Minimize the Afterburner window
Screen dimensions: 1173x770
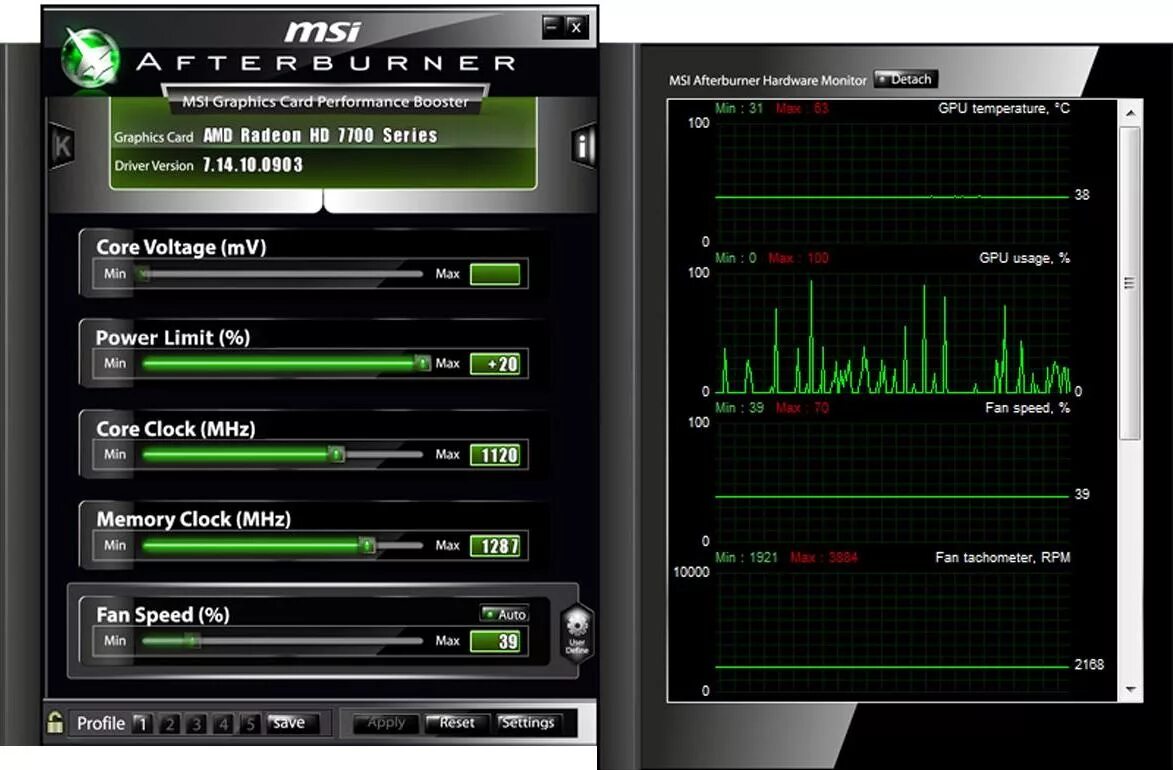click(x=552, y=27)
